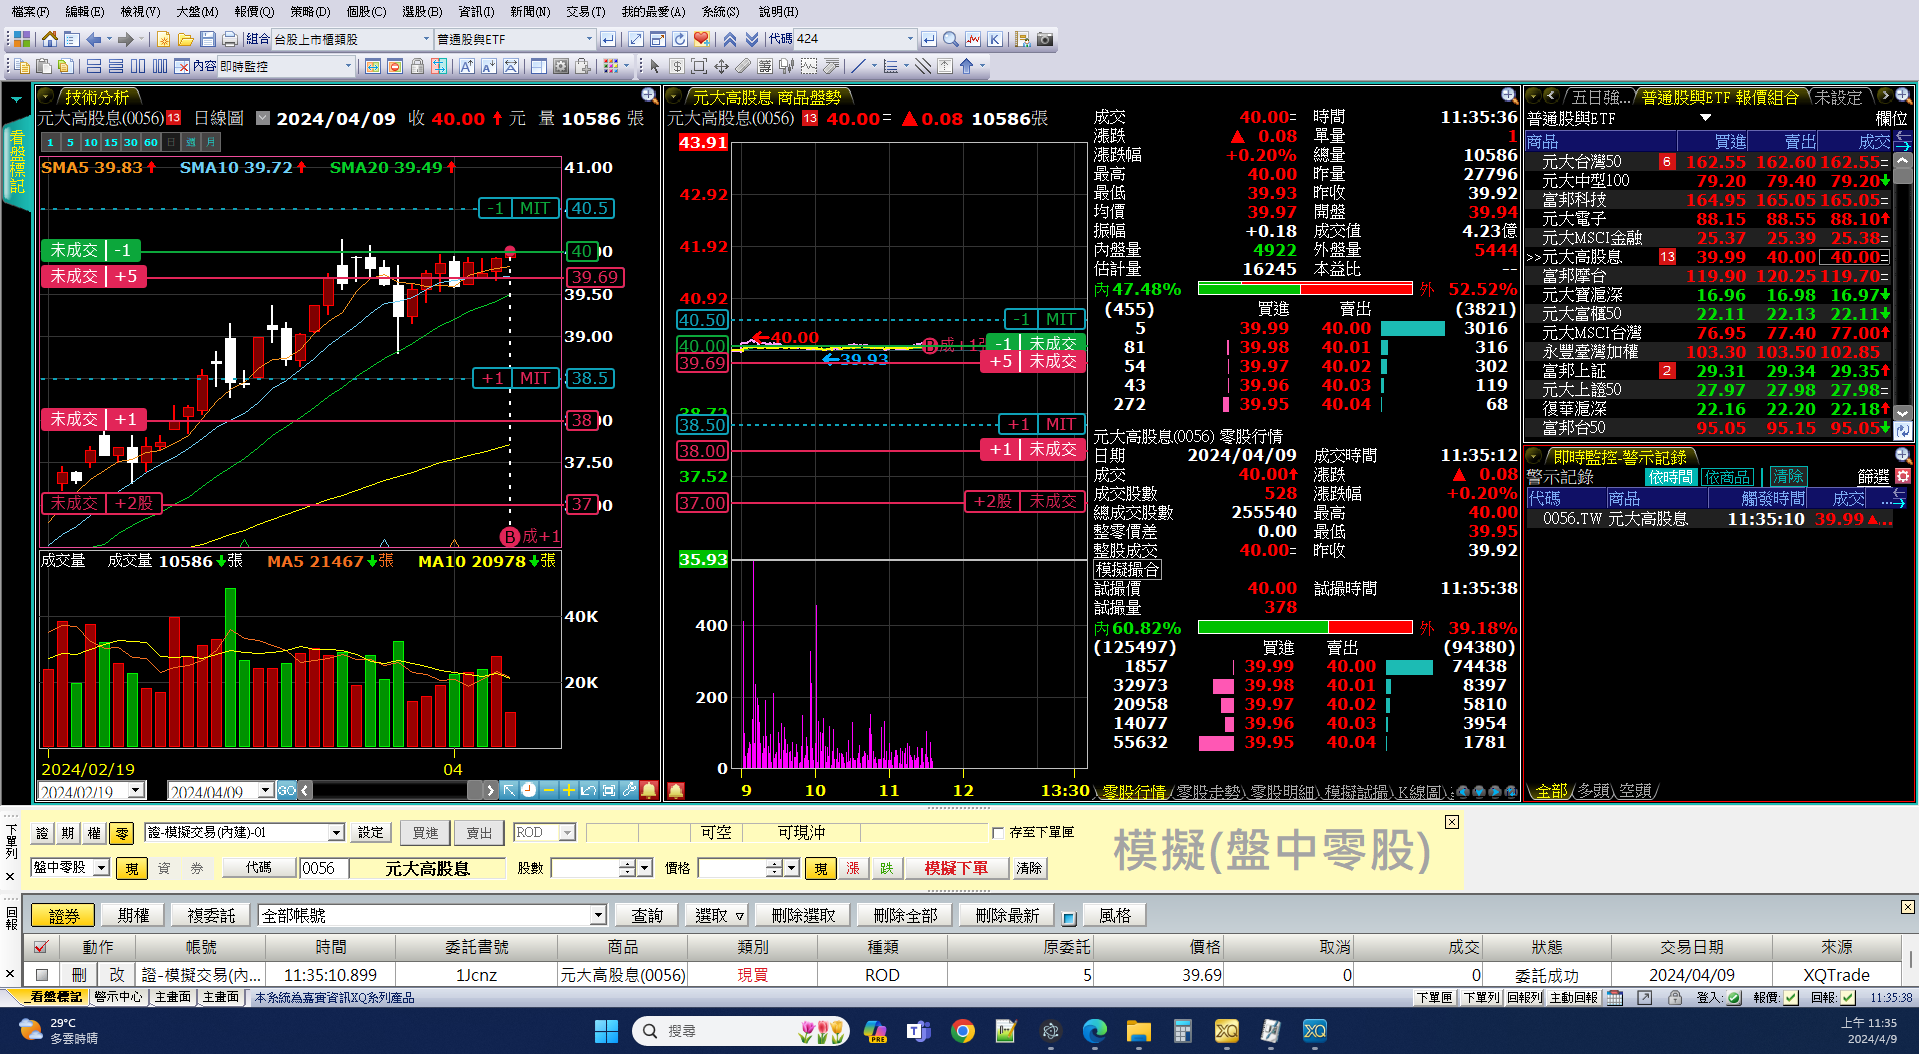Open the 策略(D) menu
Screen dimensions: 1919x1054
(309, 11)
